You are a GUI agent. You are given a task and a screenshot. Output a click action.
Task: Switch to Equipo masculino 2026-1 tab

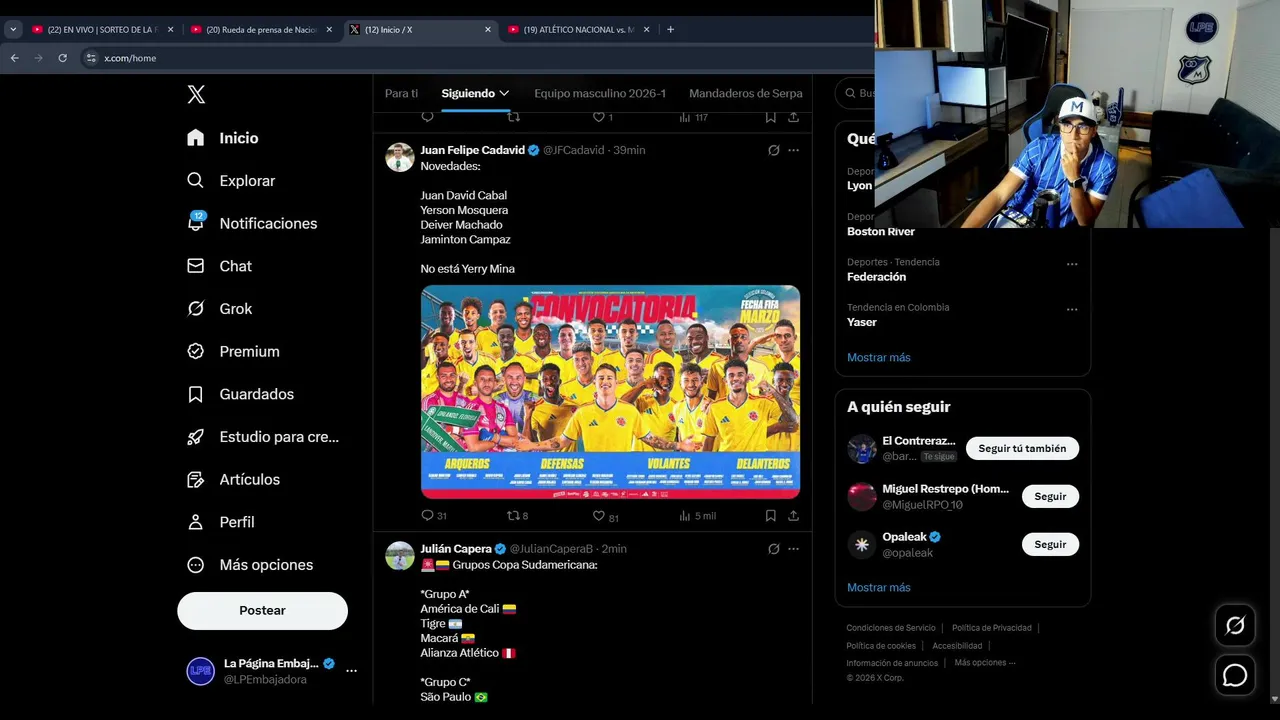[x=600, y=93]
